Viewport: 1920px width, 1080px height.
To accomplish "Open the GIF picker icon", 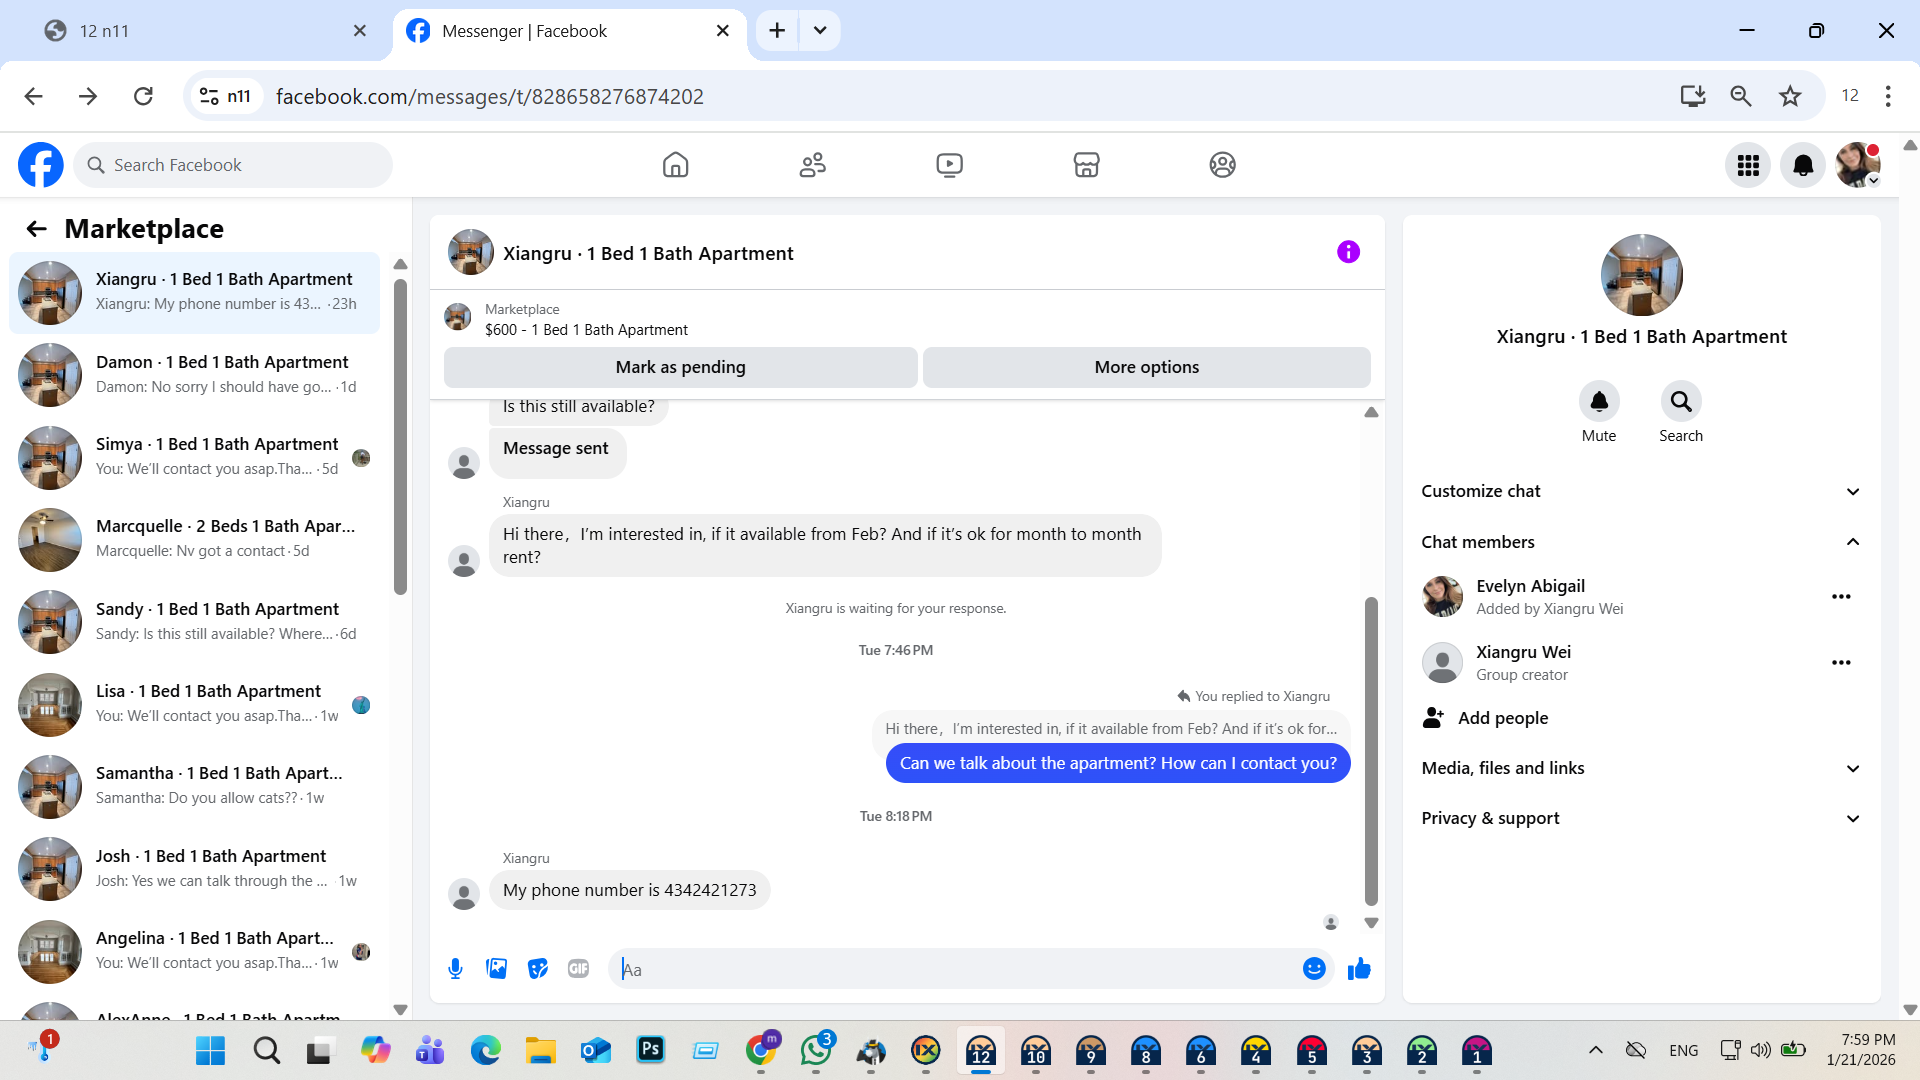I will click(x=578, y=969).
